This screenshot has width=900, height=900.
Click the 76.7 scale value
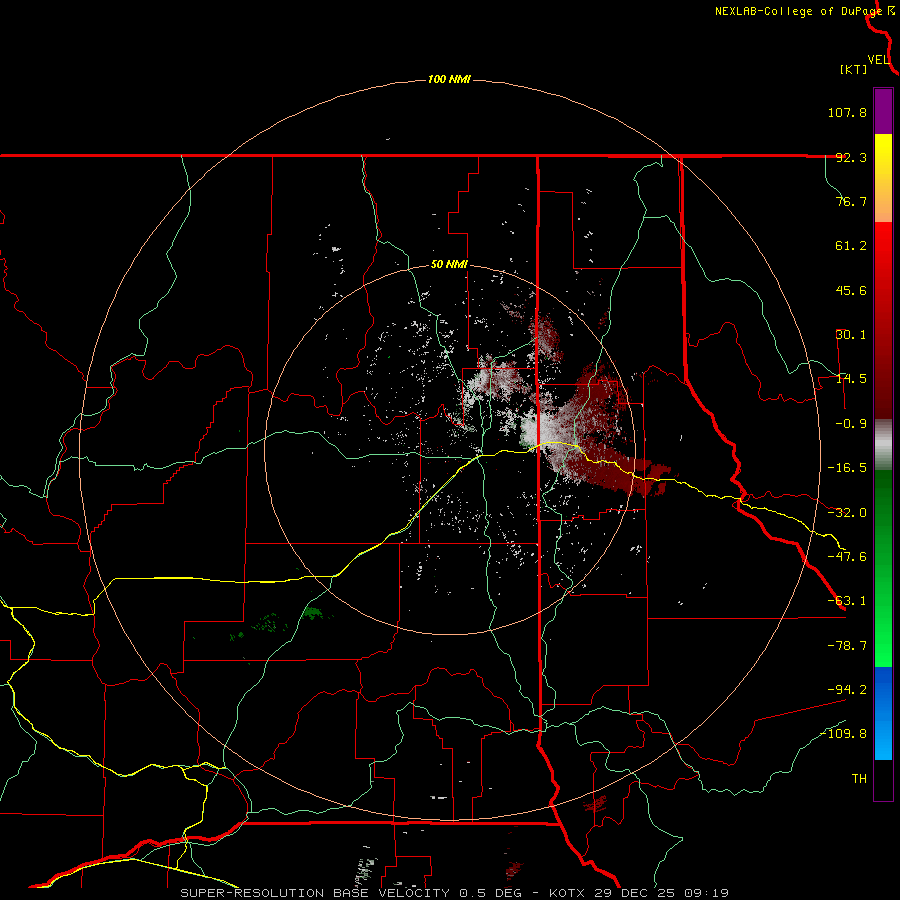pos(851,201)
